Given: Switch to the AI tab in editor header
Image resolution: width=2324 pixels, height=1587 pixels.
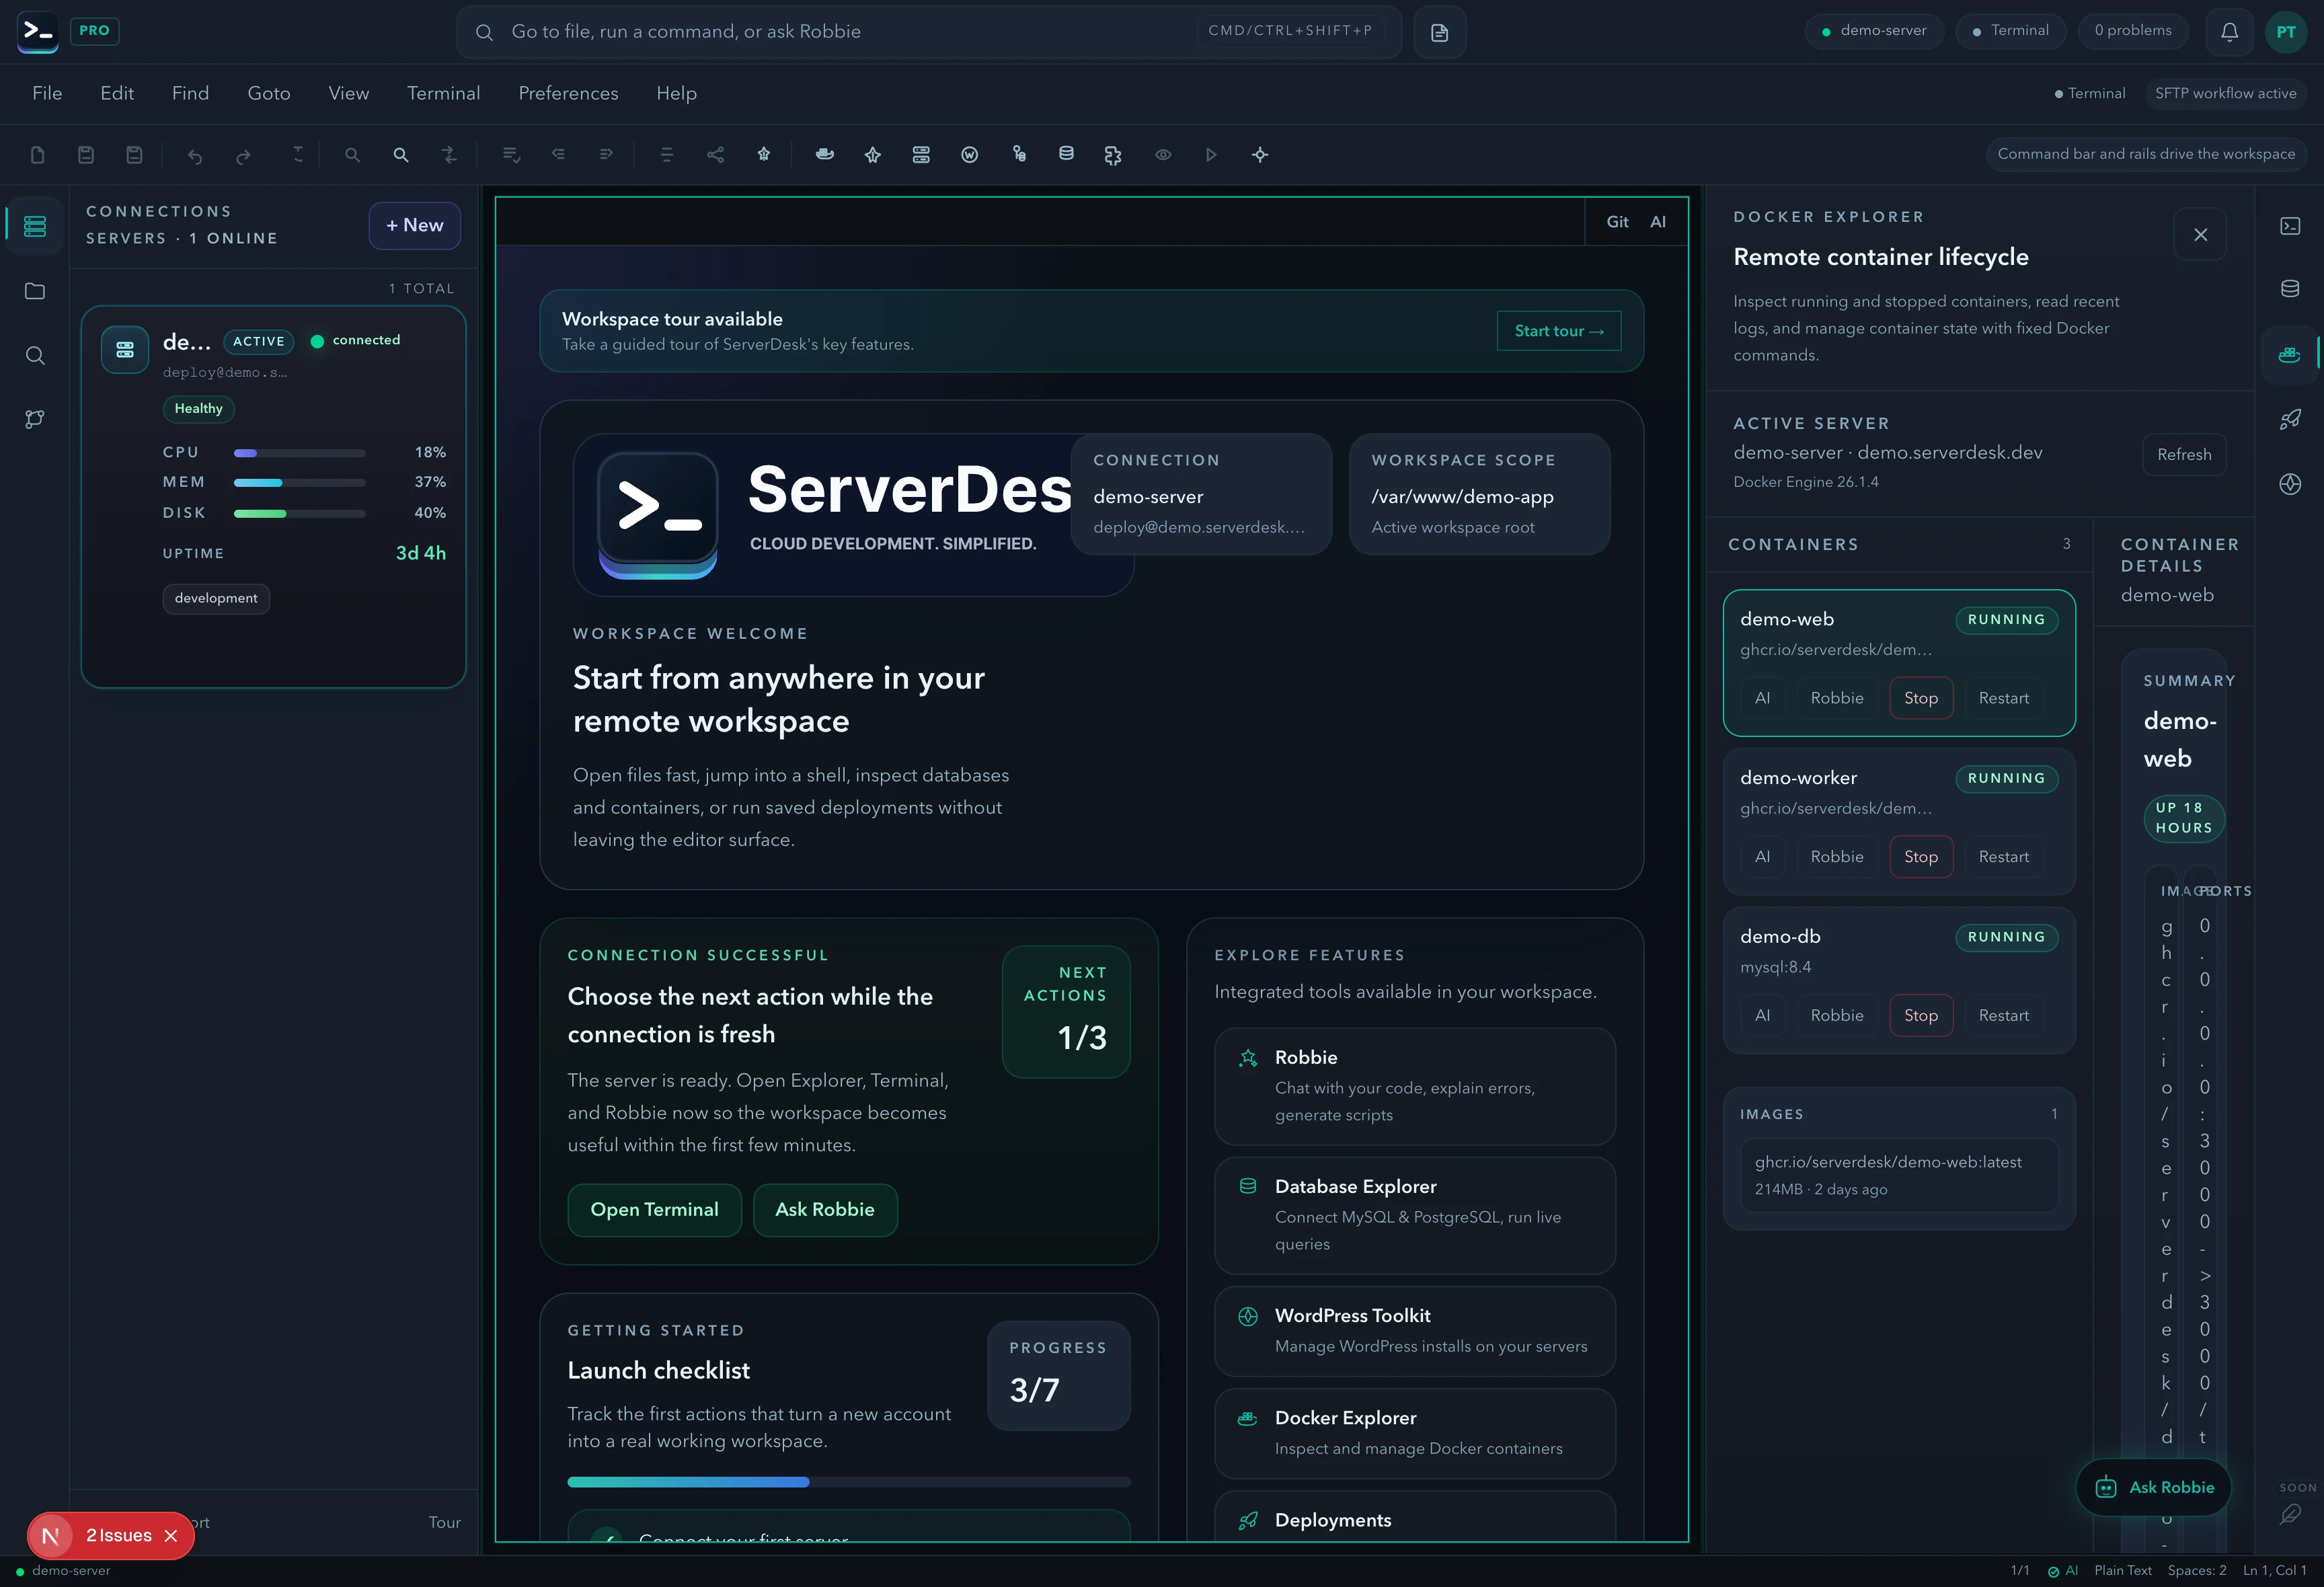Looking at the screenshot, I should point(1658,222).
